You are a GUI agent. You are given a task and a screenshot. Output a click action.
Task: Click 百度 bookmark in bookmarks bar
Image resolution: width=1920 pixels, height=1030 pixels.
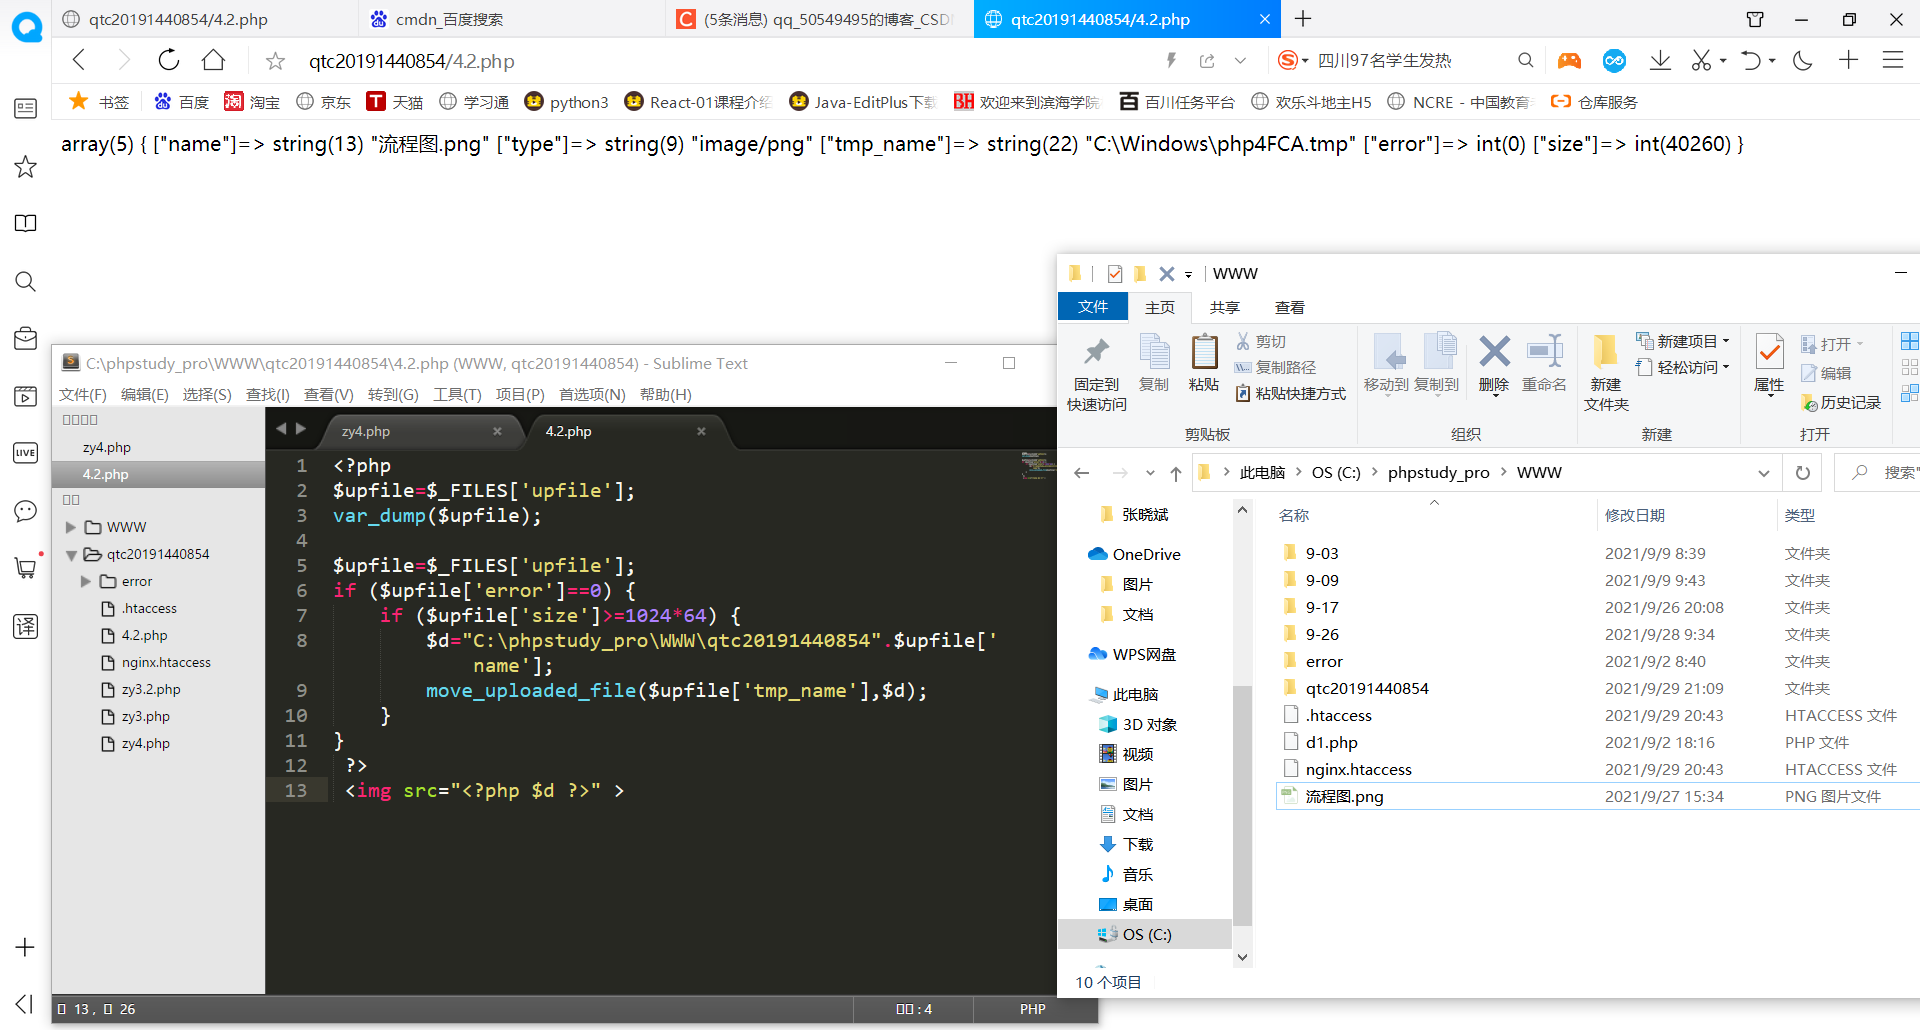(182, 102)
